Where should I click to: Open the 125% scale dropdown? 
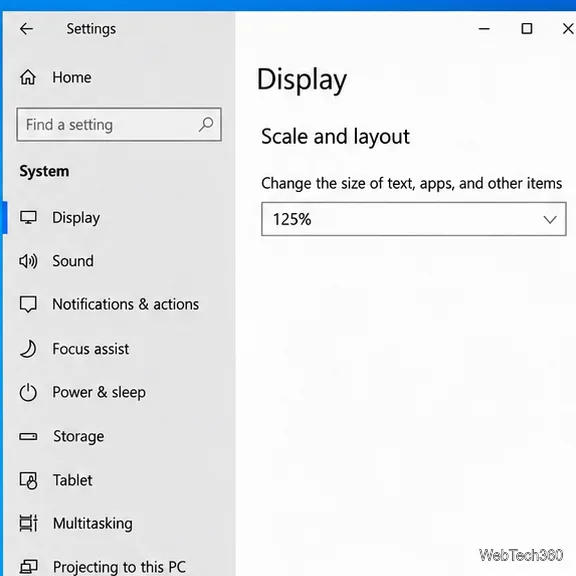pos(414,219)
